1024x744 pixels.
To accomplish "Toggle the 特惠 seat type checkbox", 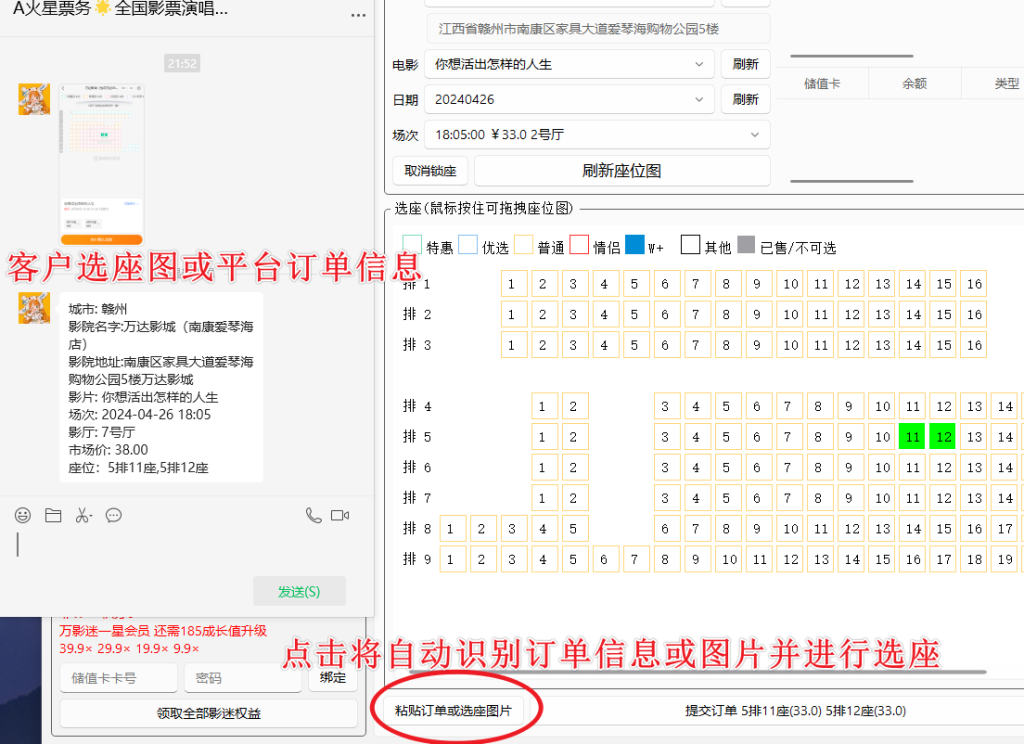I will (x=414, y=246).
